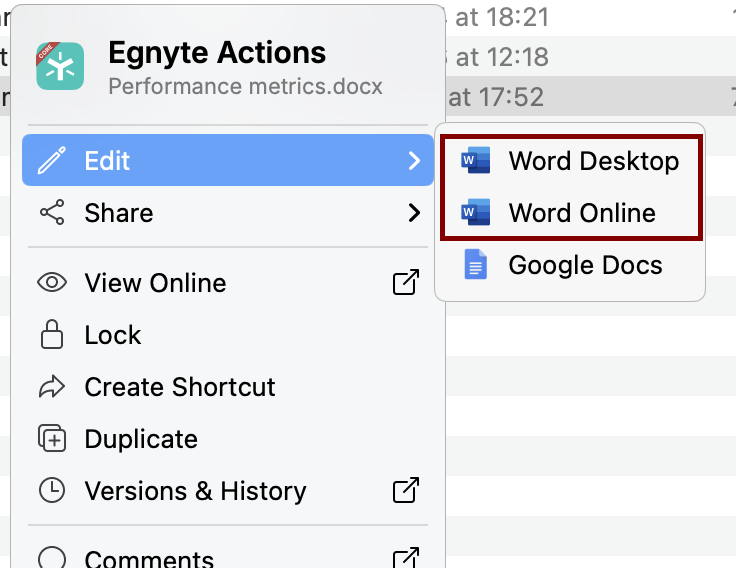Edit the file in Google Docs

pos(571,265)
